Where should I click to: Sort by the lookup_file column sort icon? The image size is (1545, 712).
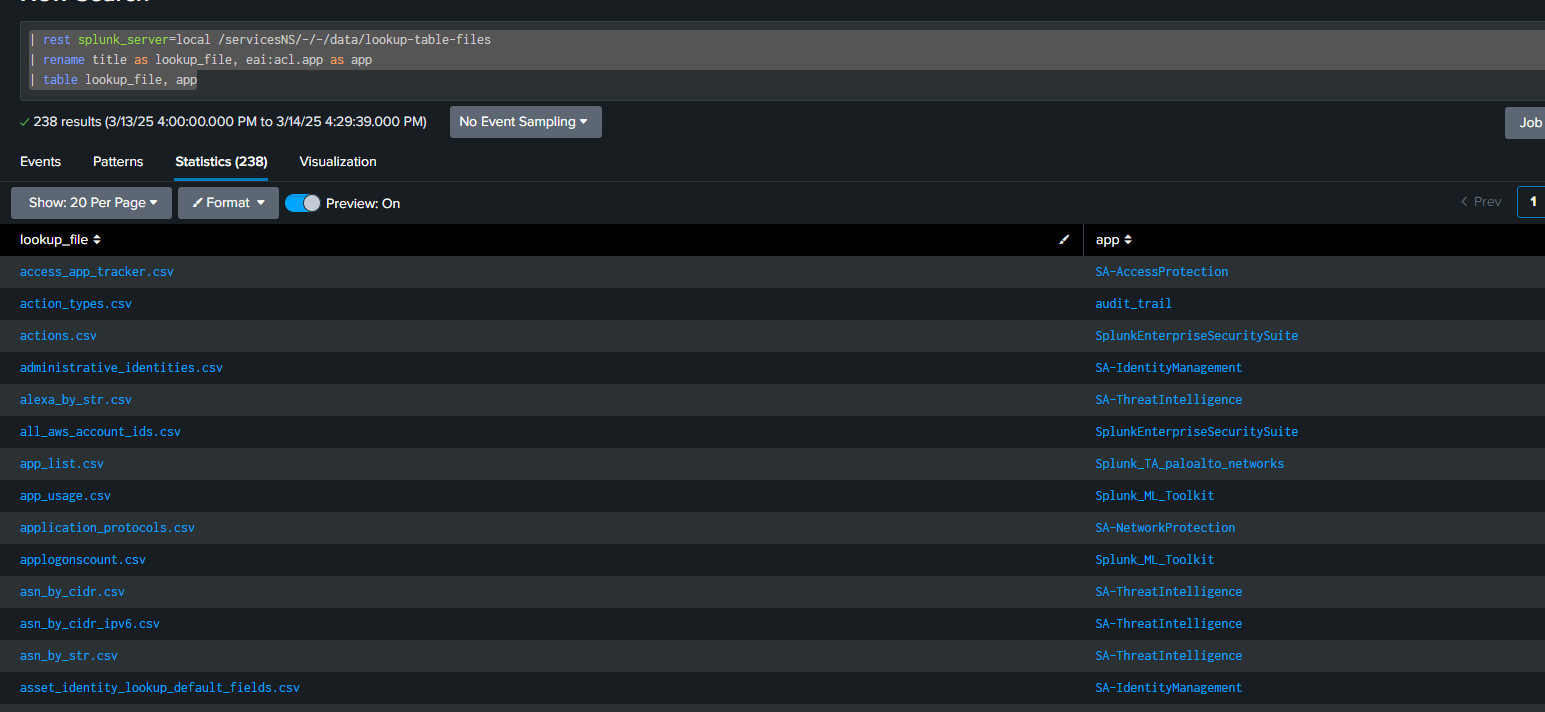[97, 240]
